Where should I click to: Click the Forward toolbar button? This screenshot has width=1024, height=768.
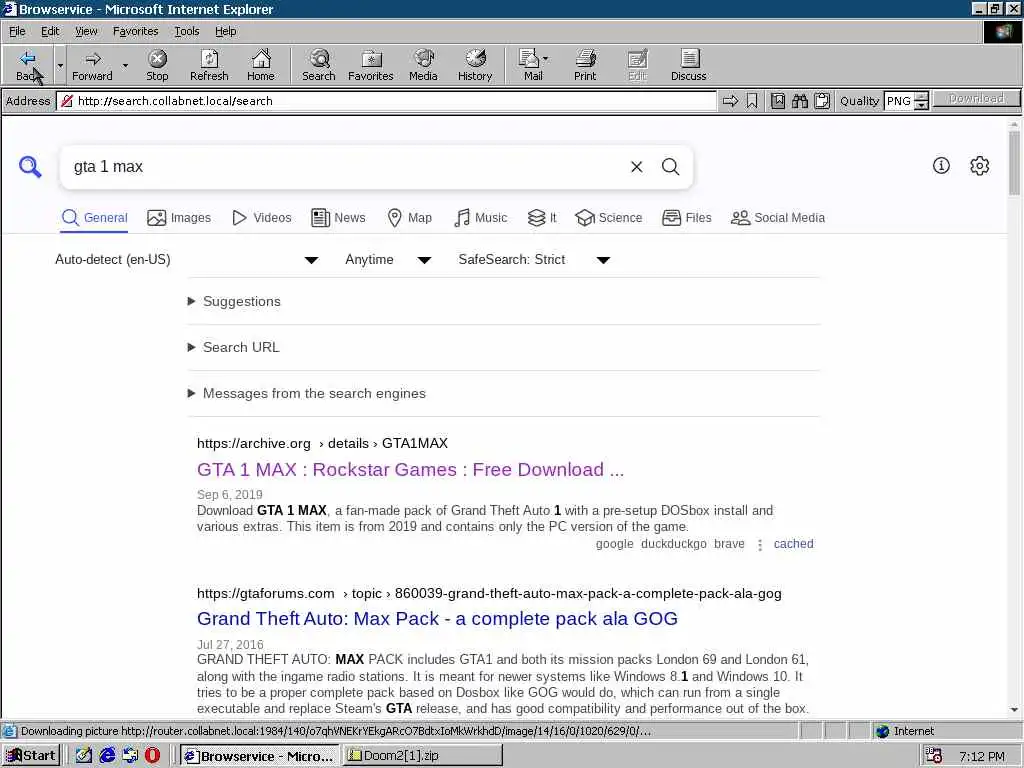click(x=92, y=65)
